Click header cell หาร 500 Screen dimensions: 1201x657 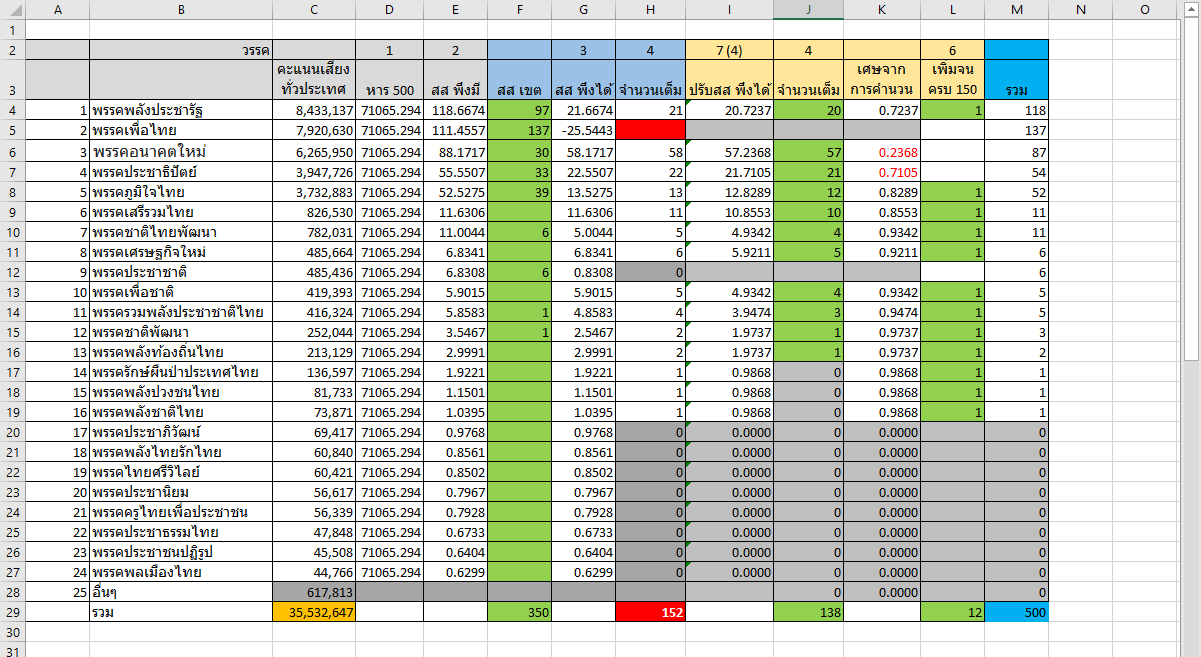pos(389,80)
